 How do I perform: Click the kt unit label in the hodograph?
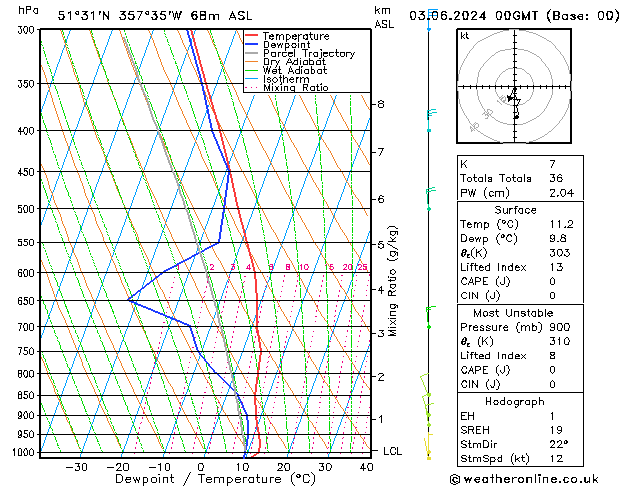click(x=465, y=36)
